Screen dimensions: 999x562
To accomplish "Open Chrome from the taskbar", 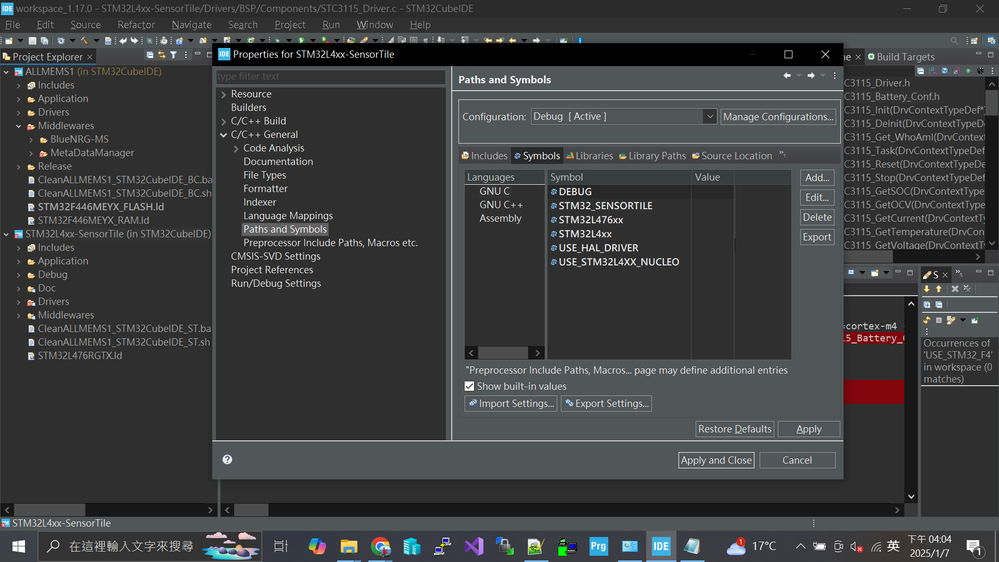I will pos(380,546).
